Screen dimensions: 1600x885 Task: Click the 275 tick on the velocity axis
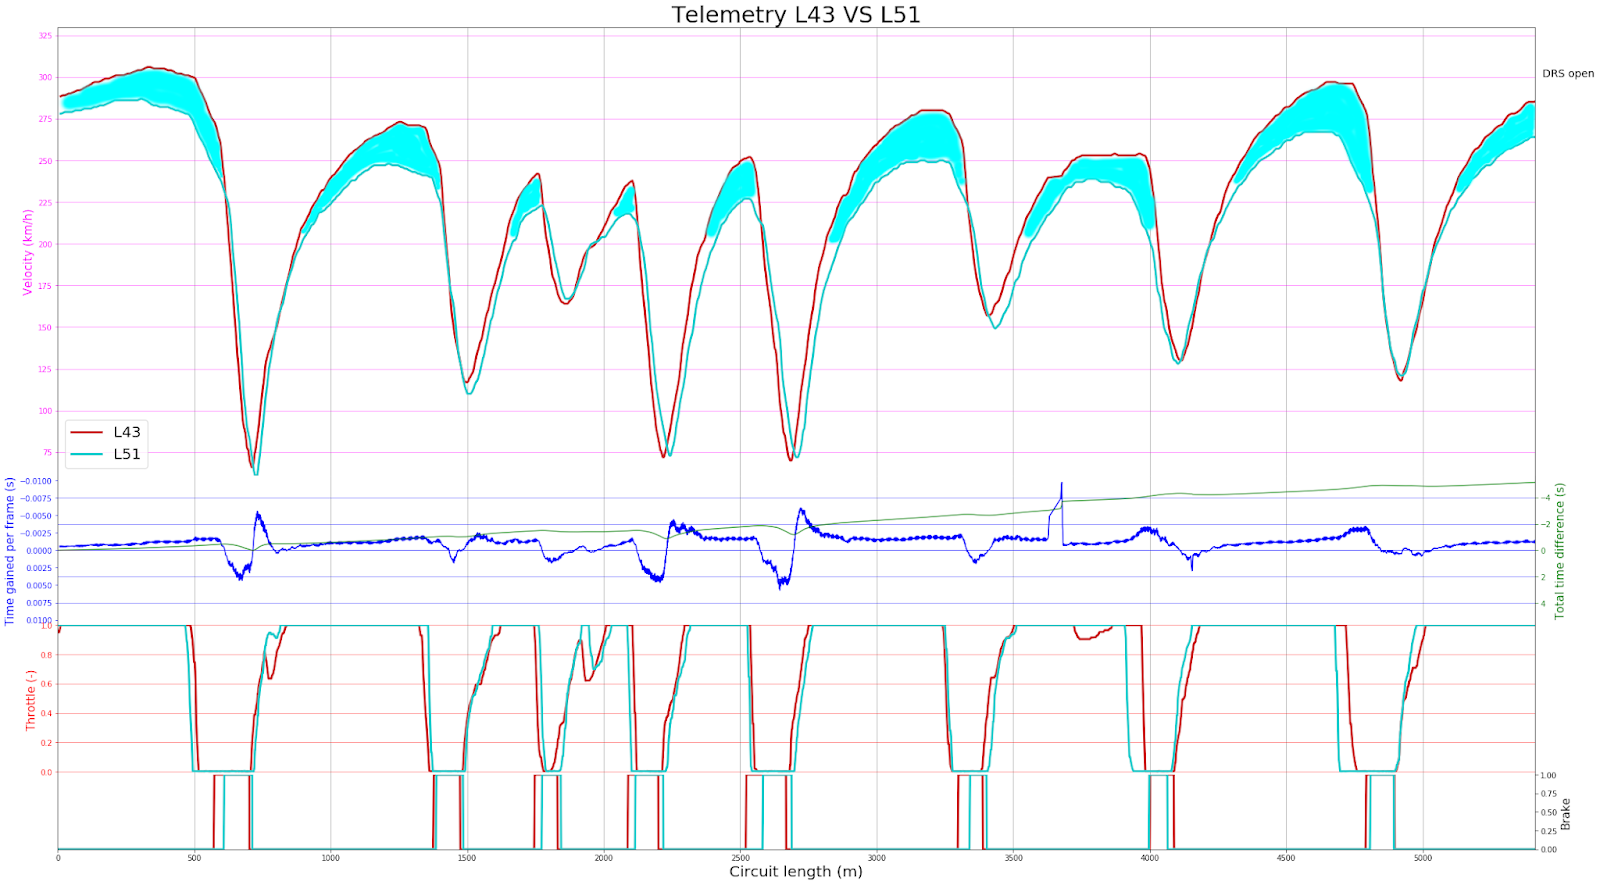45,119
